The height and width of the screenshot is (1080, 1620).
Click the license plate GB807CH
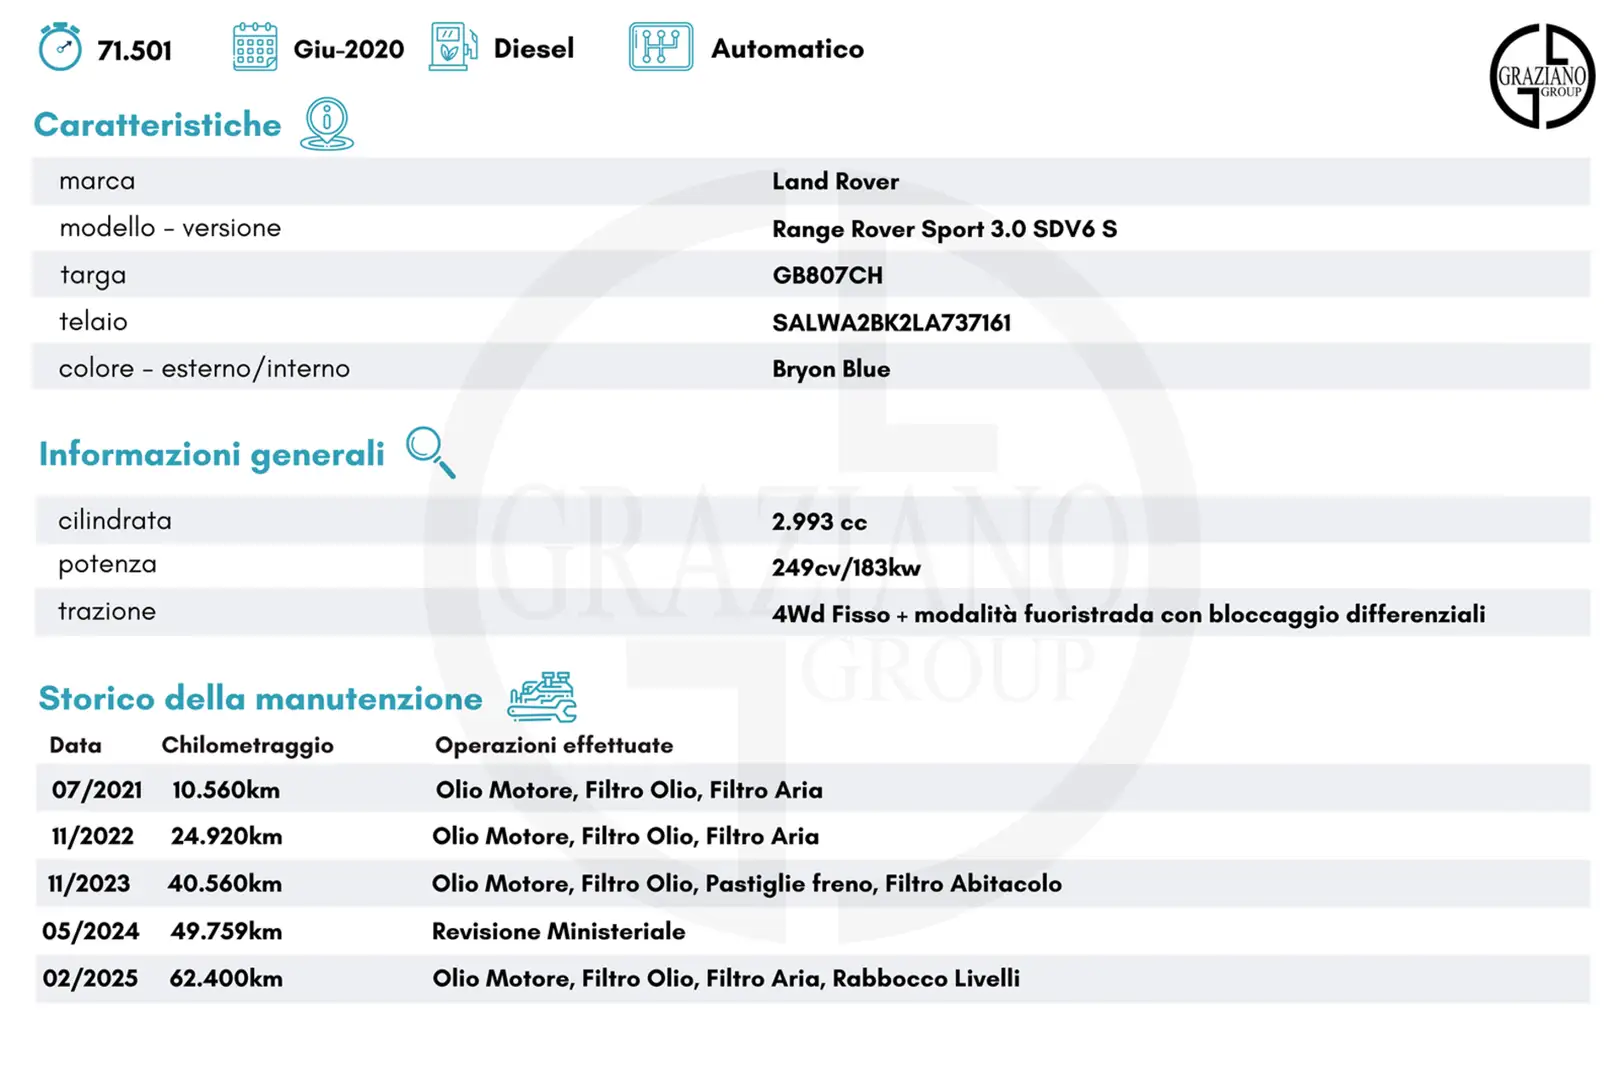click(x=827, y=276)
